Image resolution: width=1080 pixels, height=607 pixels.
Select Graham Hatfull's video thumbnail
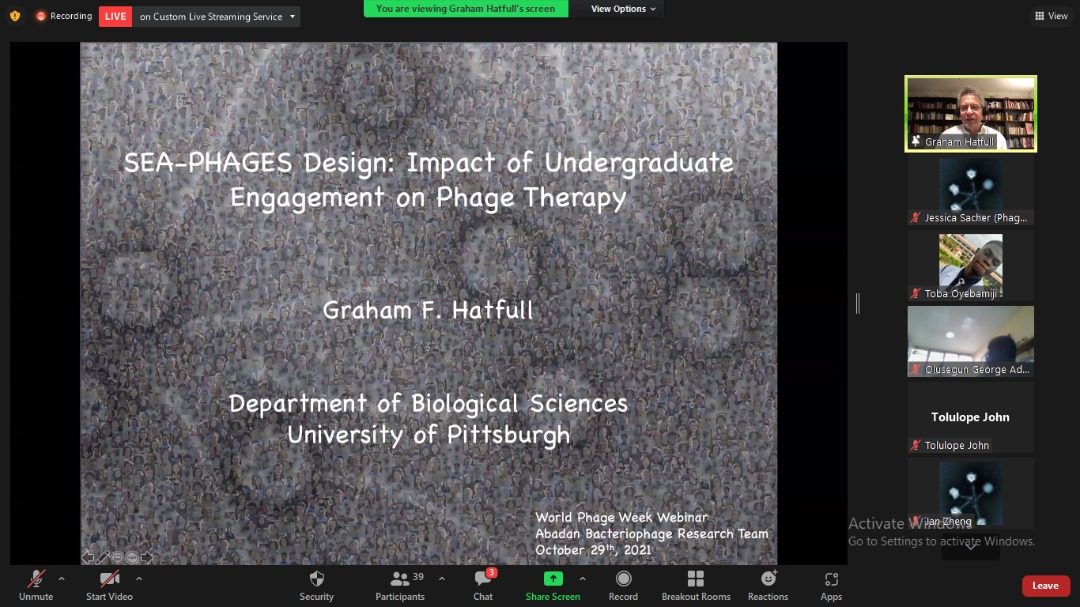pyautogui.click(x=970, y=114)
